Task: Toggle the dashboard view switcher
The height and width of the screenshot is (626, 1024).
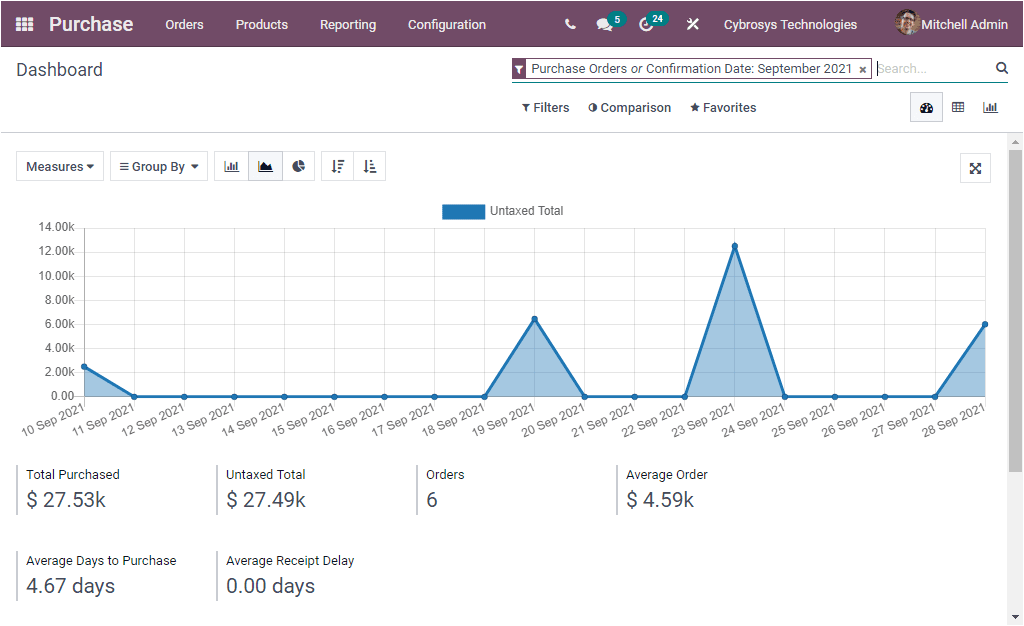Action: (926, 107)
